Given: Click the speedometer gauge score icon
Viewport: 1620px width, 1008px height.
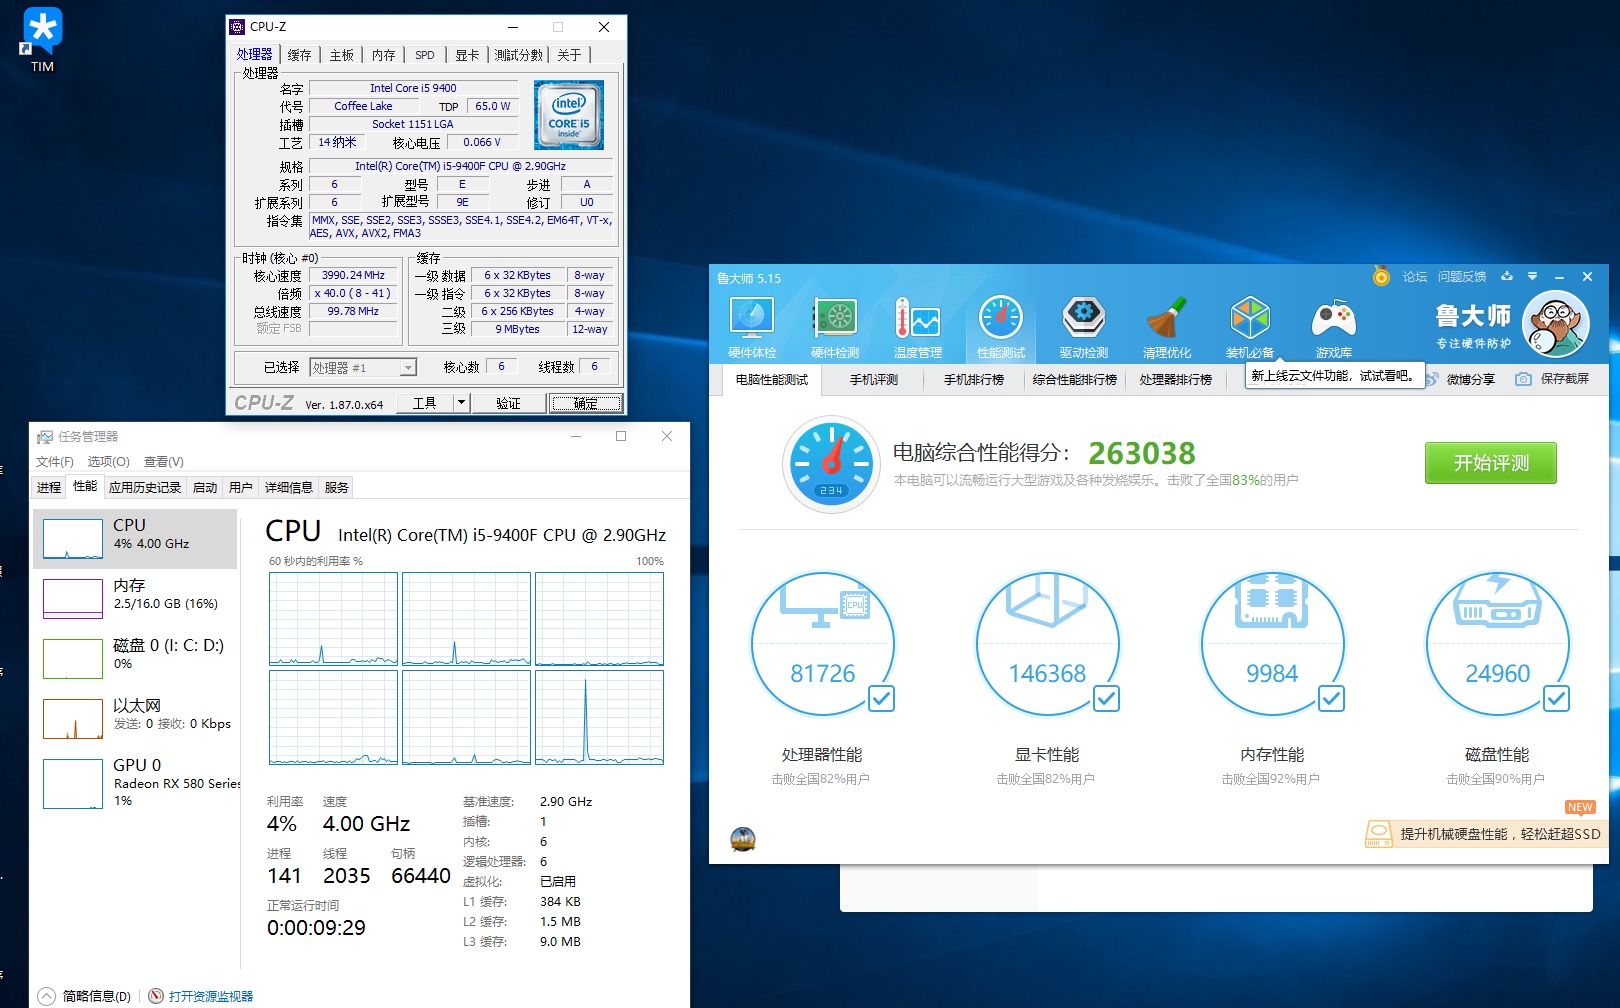Looking at the screenshot, I should 831,464.
